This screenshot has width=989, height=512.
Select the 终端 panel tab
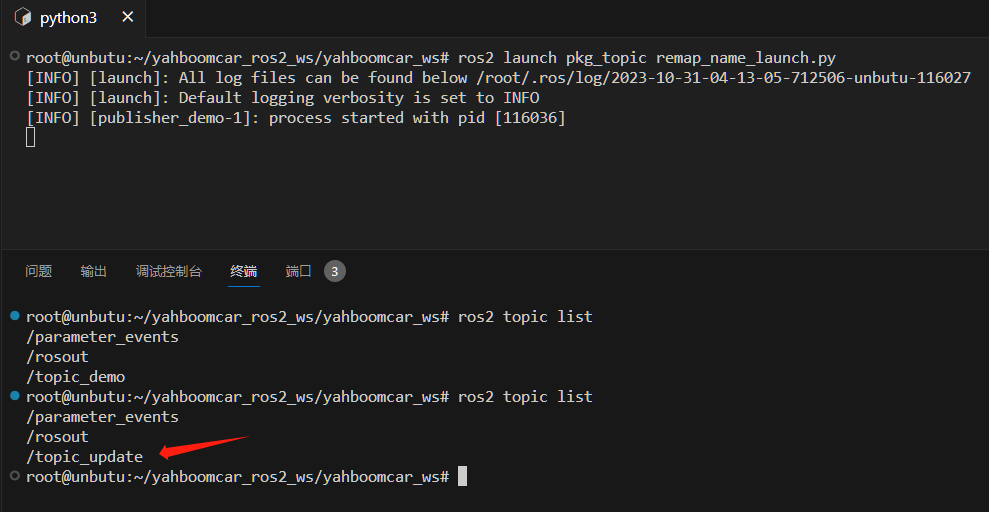243,272
